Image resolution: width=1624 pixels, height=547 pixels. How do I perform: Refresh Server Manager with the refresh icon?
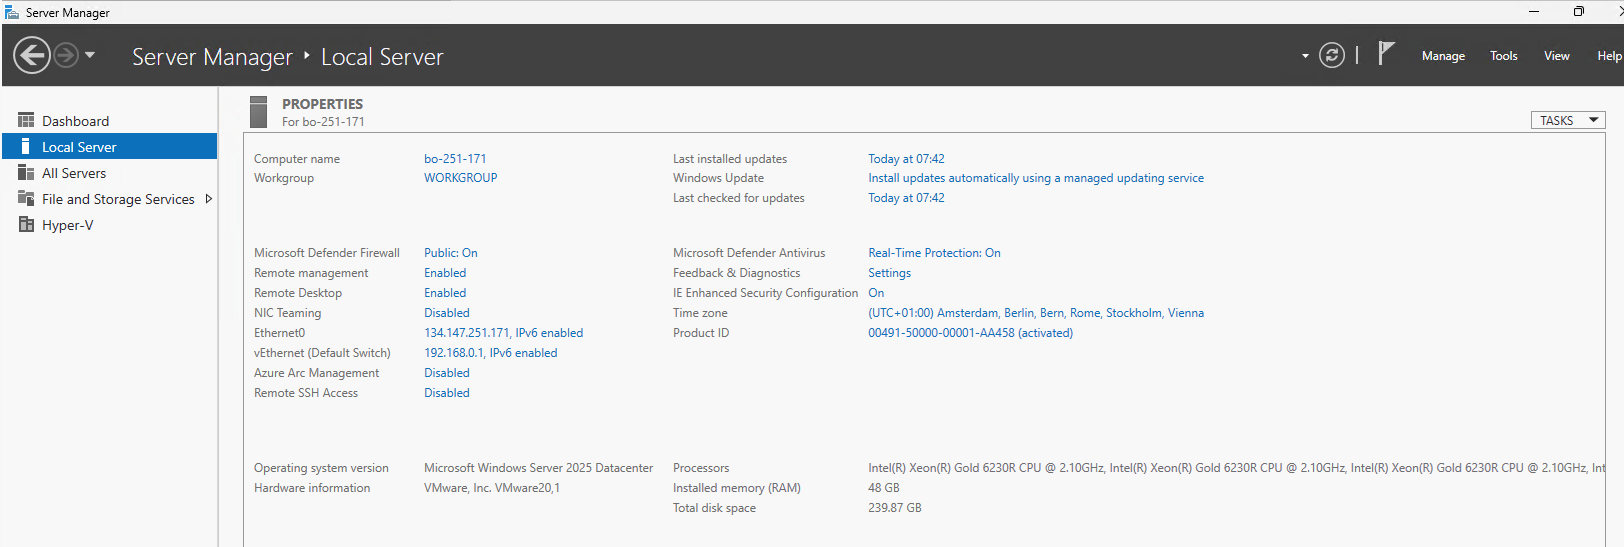click(1332, 55)
